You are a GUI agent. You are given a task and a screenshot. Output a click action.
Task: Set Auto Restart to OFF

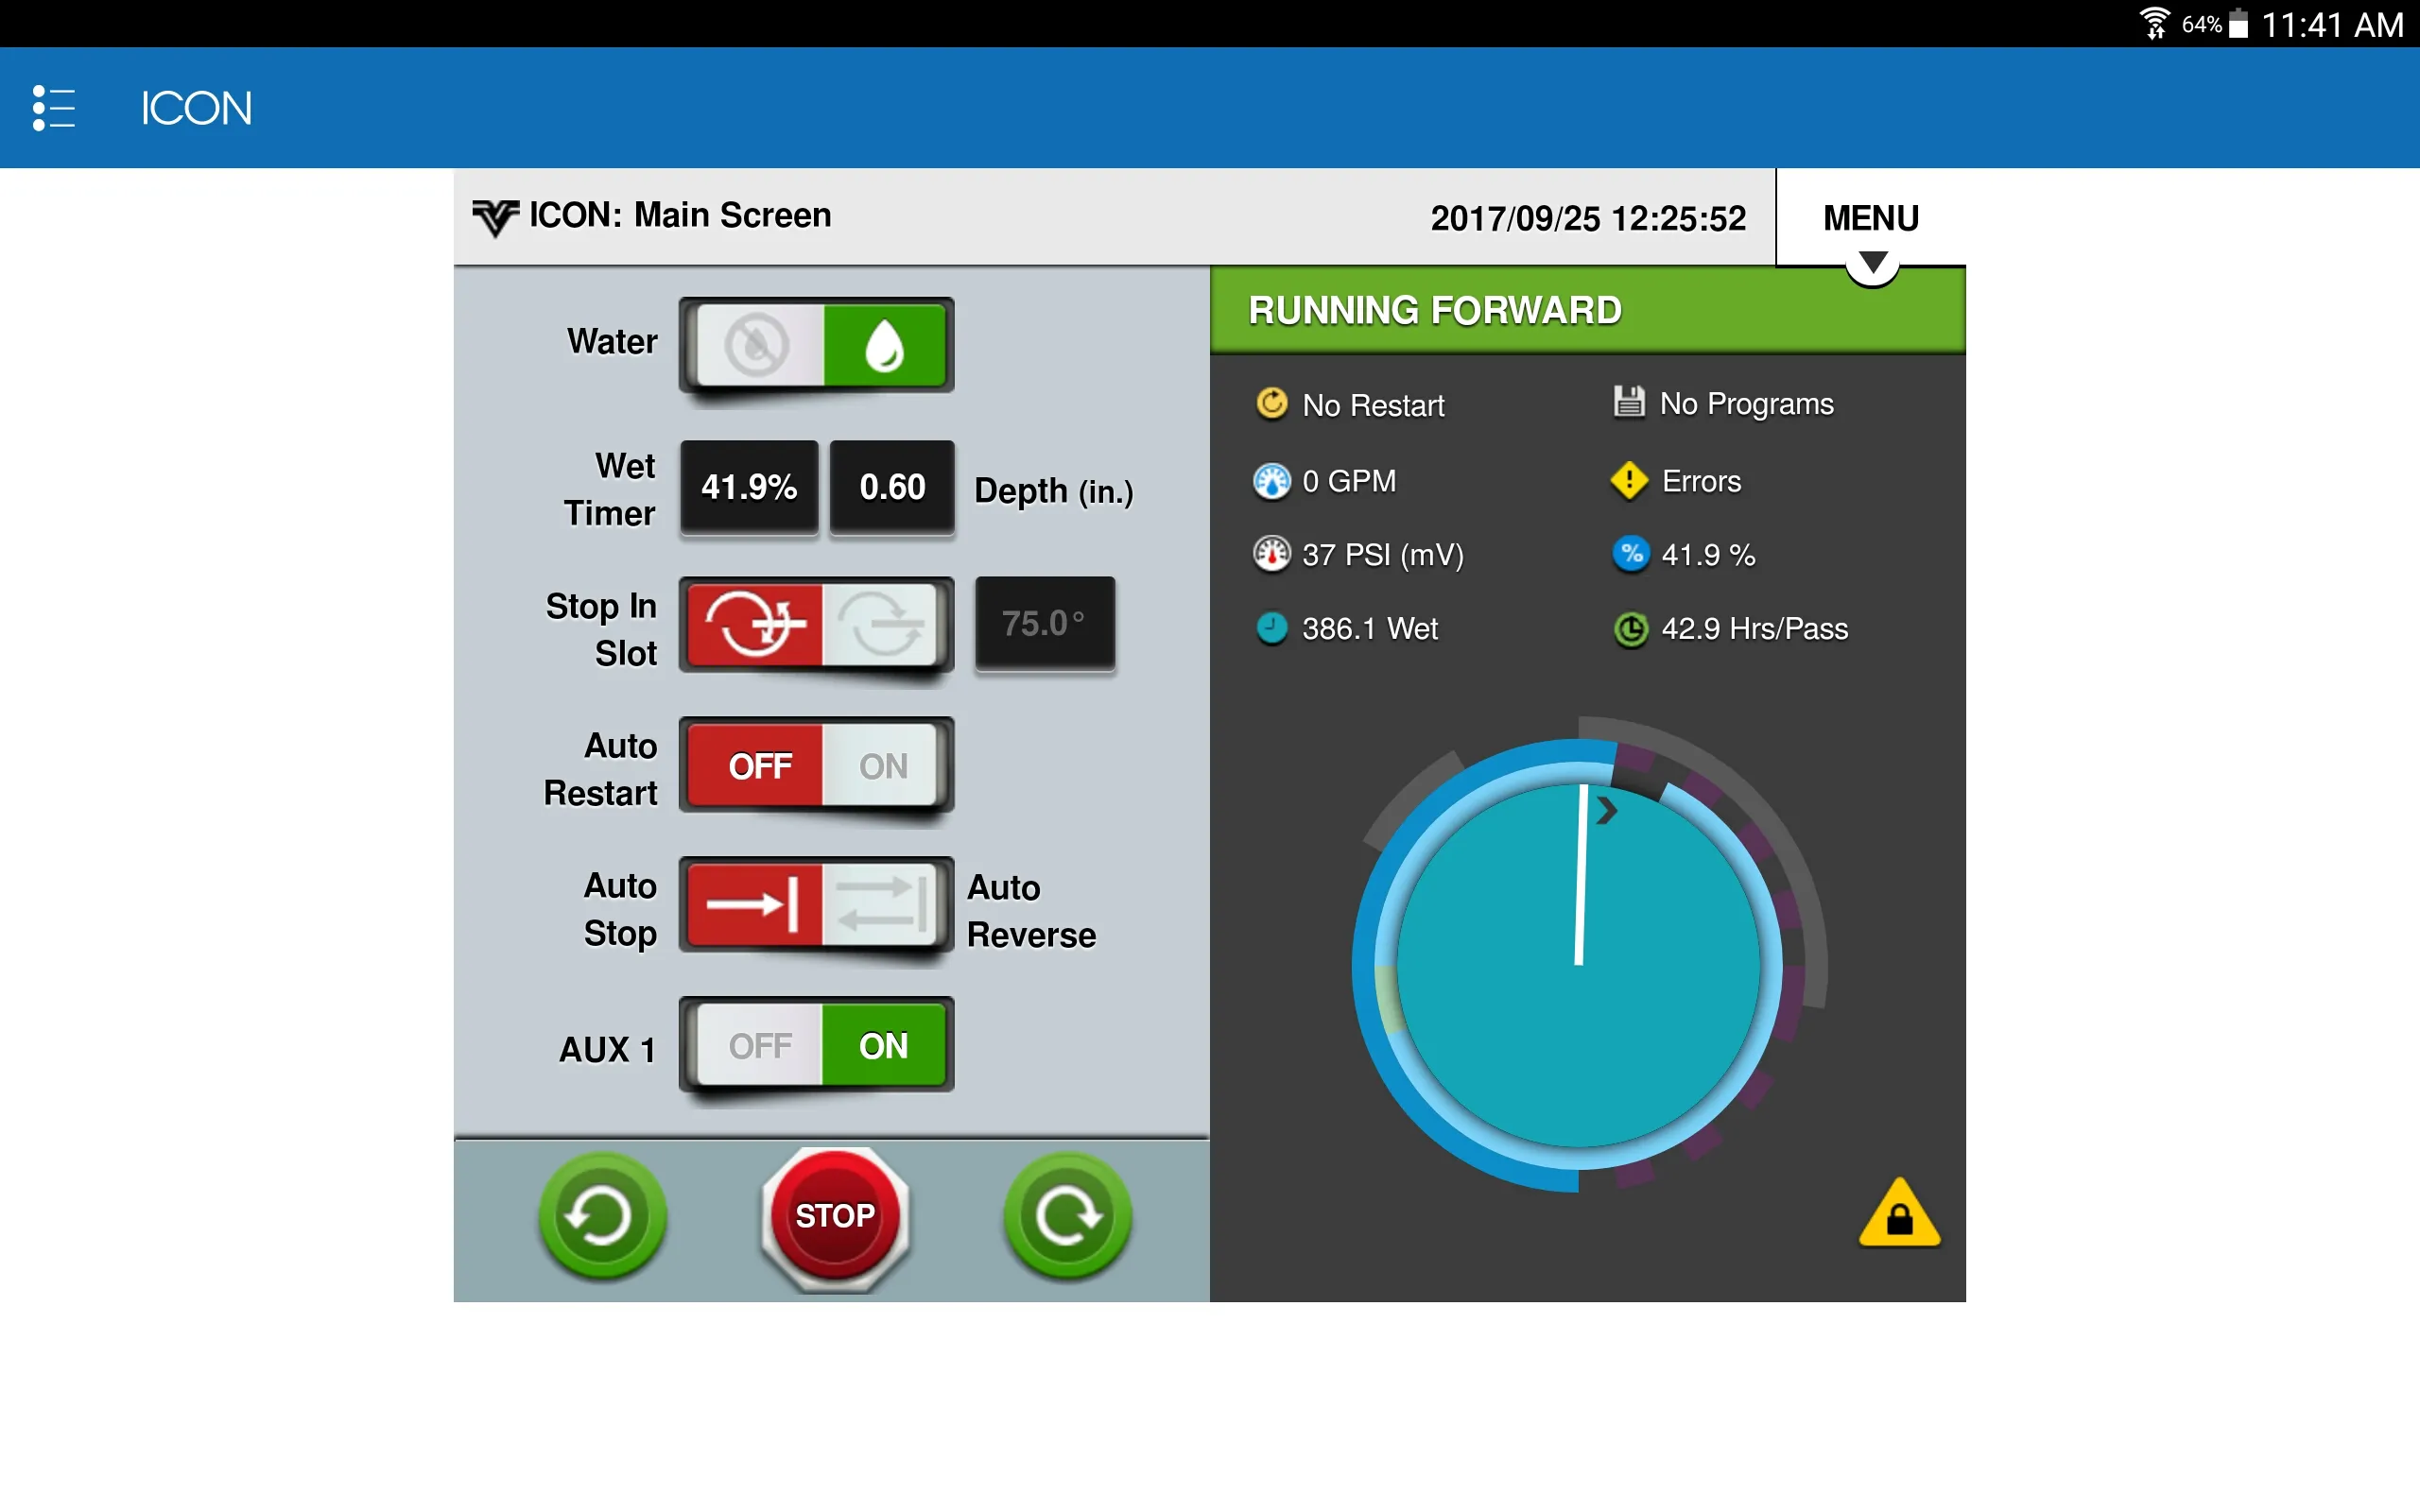(x=757, y=766)
